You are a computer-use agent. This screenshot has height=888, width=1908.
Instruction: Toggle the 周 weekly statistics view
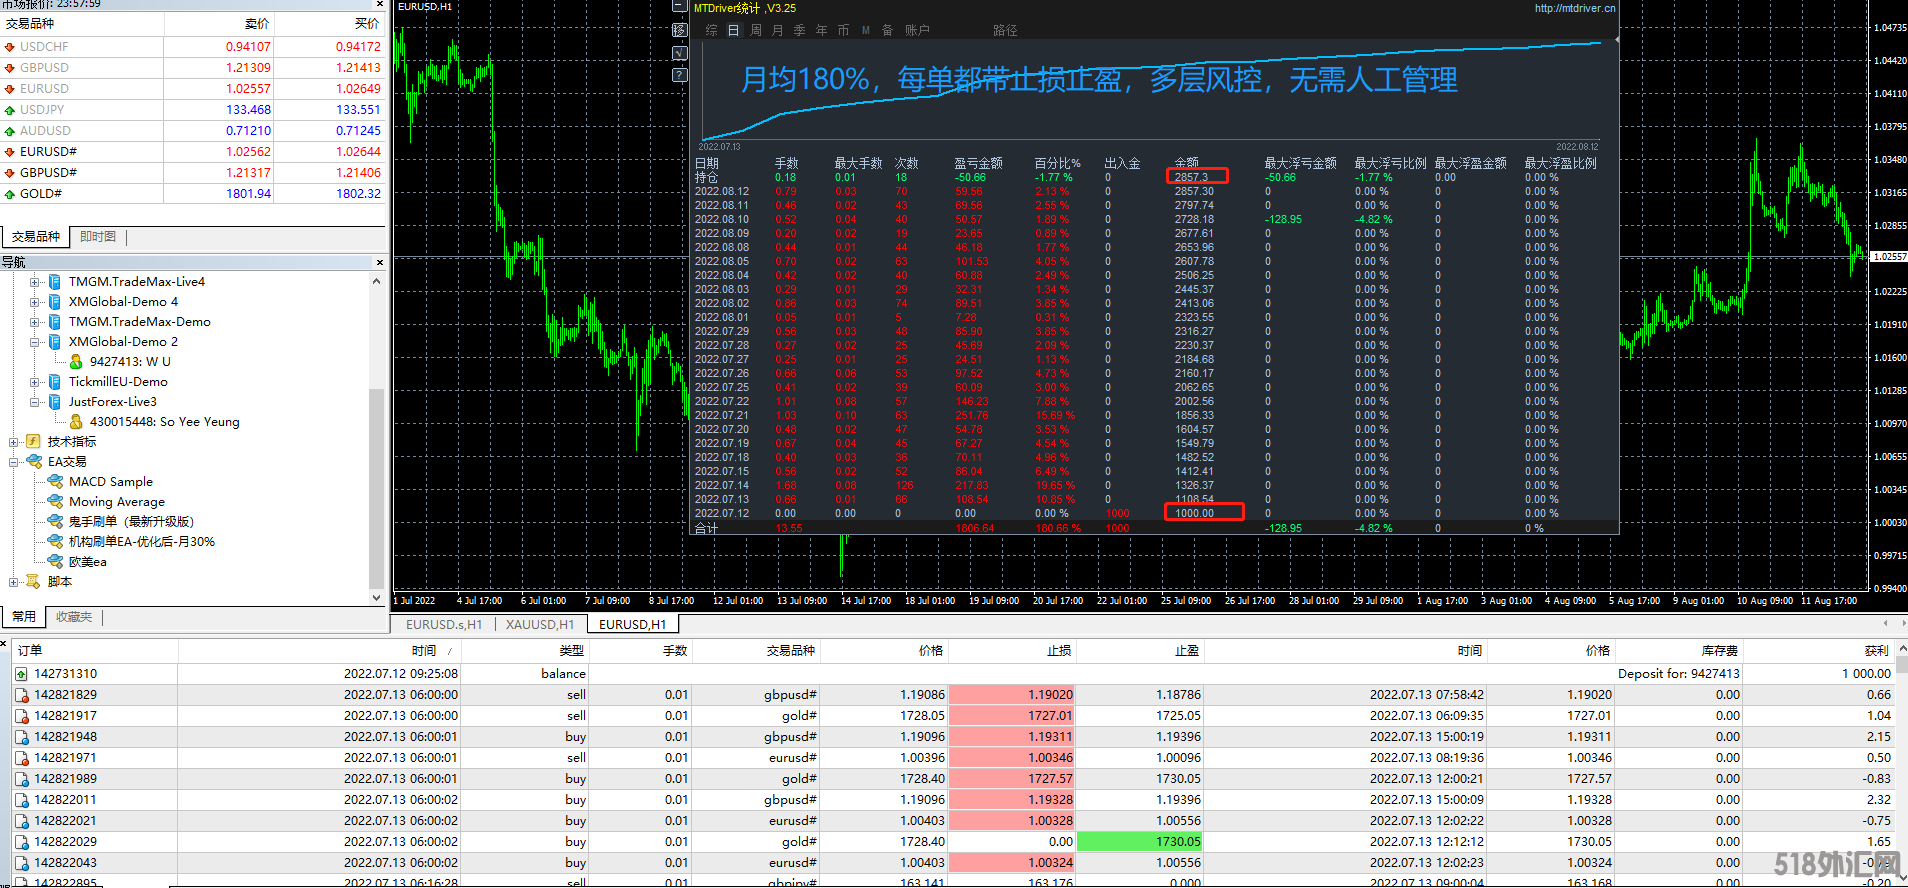click(755, 30)
